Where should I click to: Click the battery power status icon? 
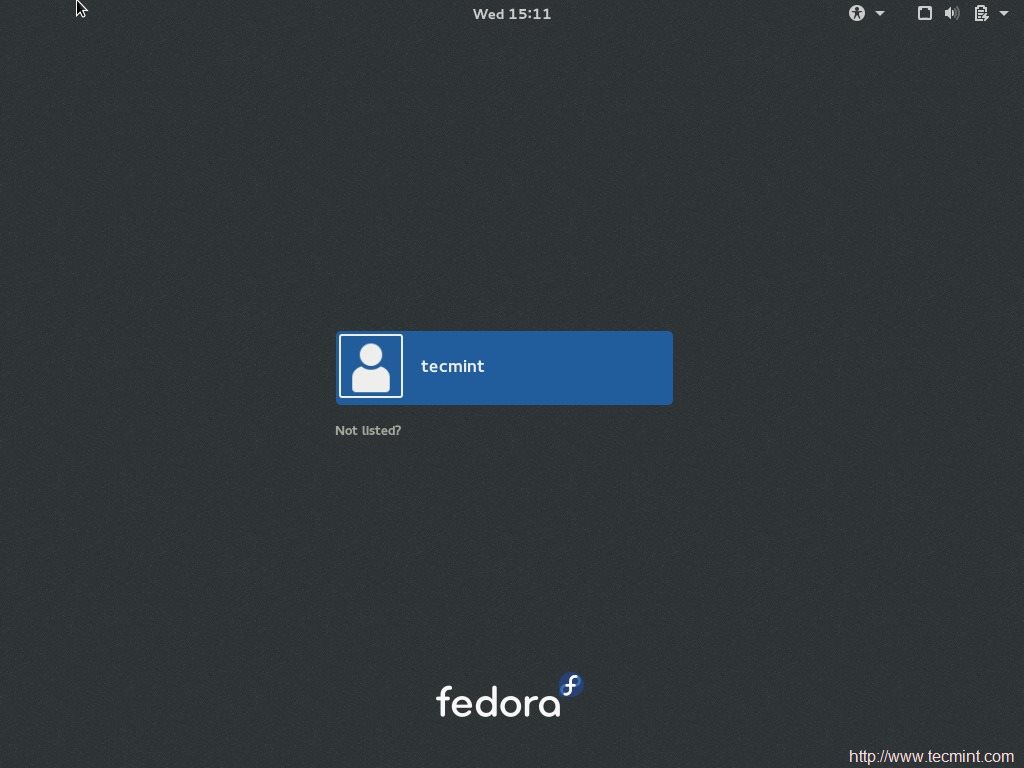pyautogui.click(x=981, y=13)
